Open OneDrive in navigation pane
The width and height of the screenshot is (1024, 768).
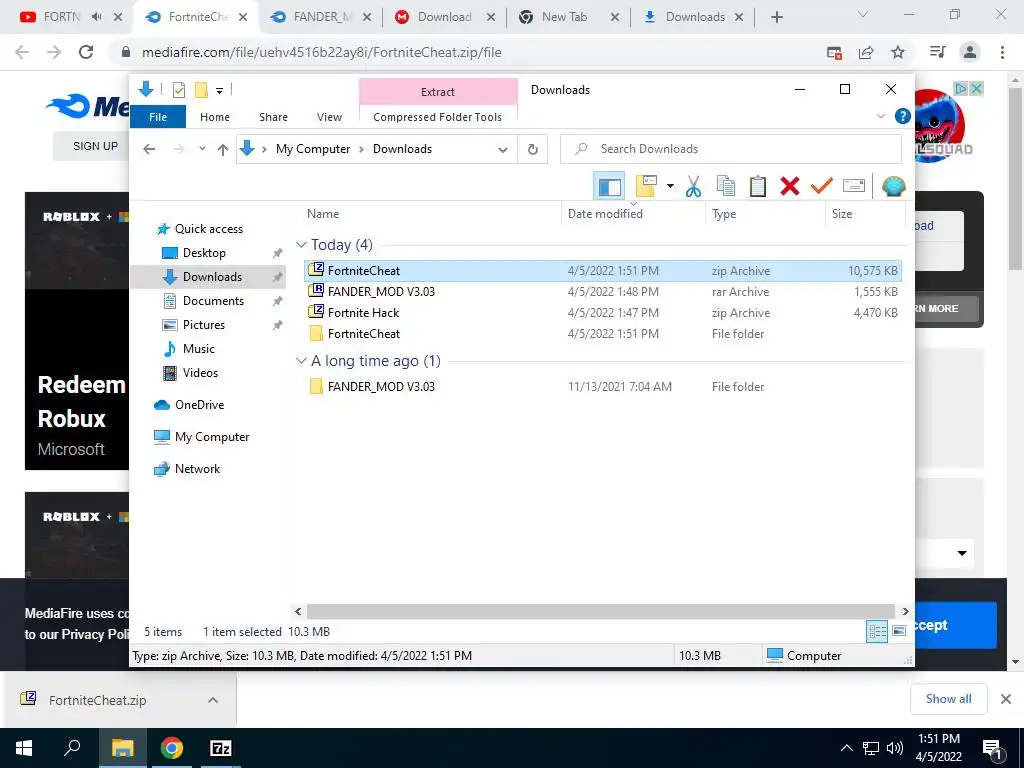(199, 405)
